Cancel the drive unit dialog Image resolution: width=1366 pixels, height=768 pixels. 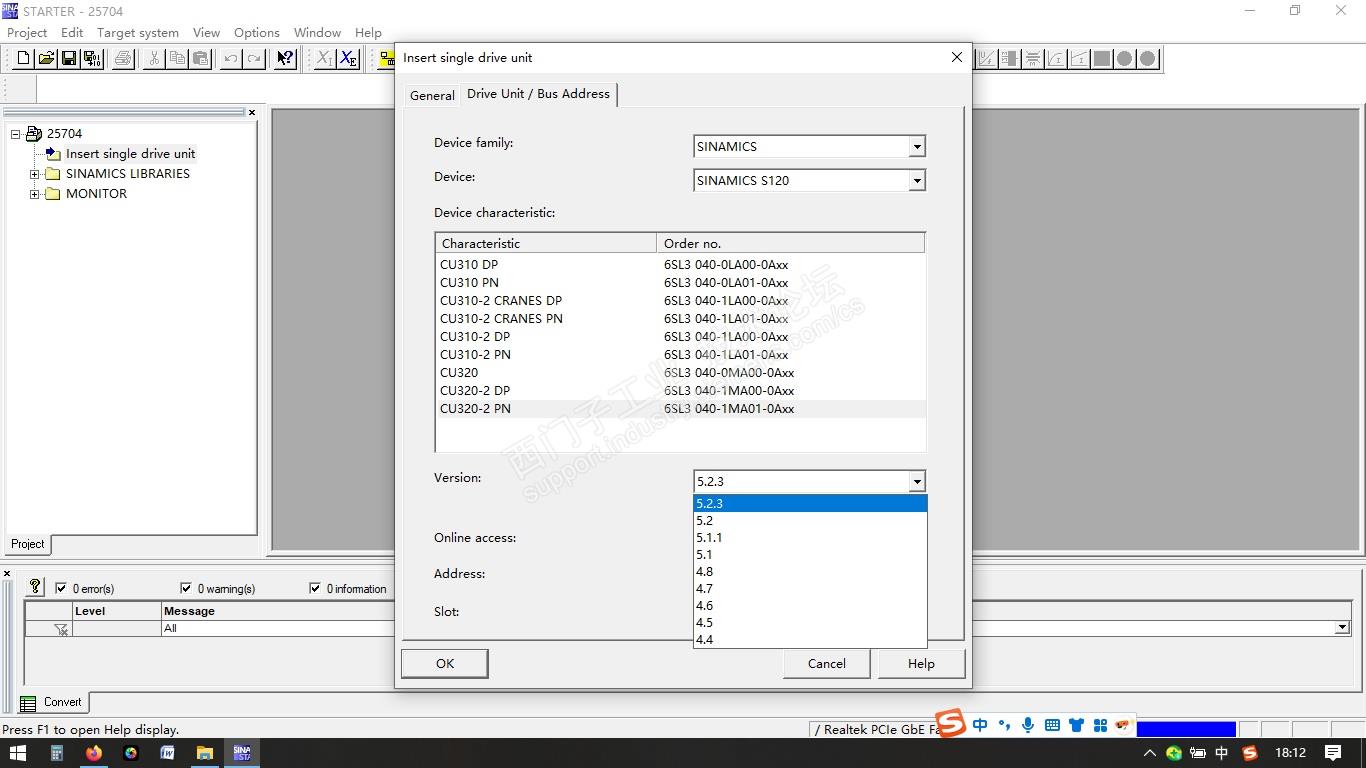pyautogui.click(x=827, y=663)
